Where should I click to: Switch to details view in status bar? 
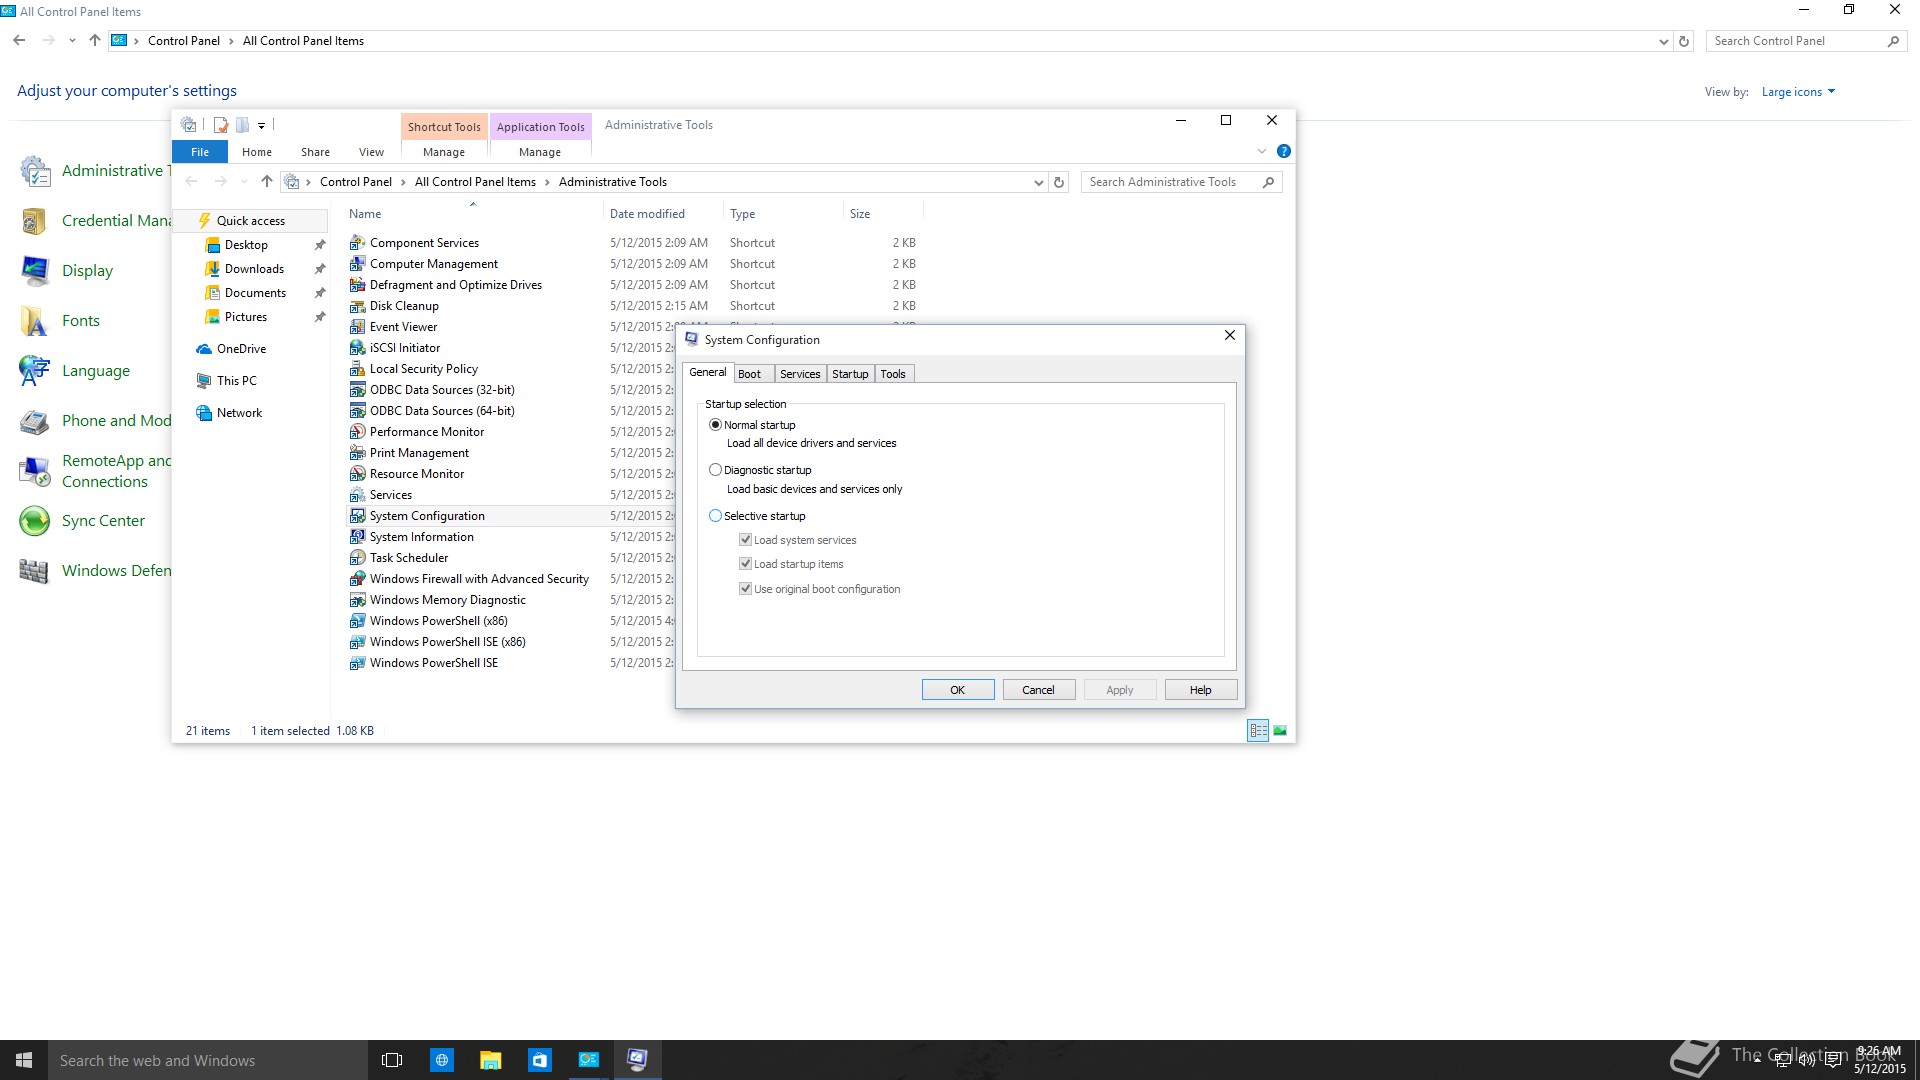[x=1258, y=731]
